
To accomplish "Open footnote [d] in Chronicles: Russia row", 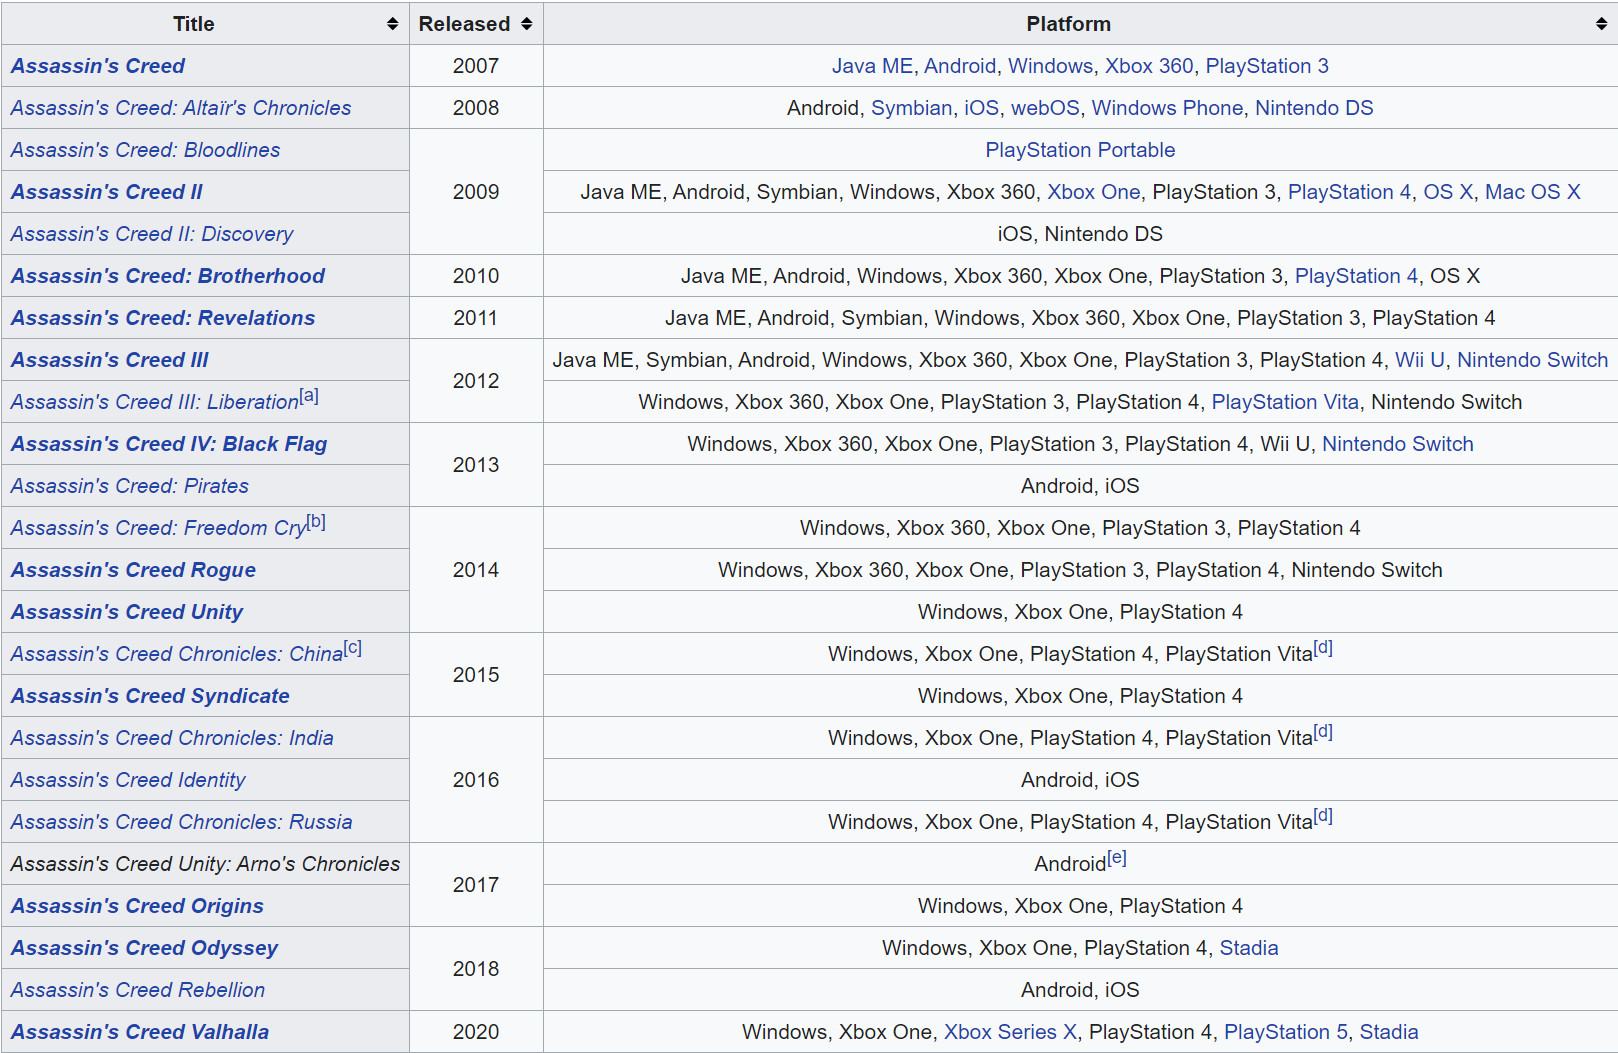I will 1323,815.
